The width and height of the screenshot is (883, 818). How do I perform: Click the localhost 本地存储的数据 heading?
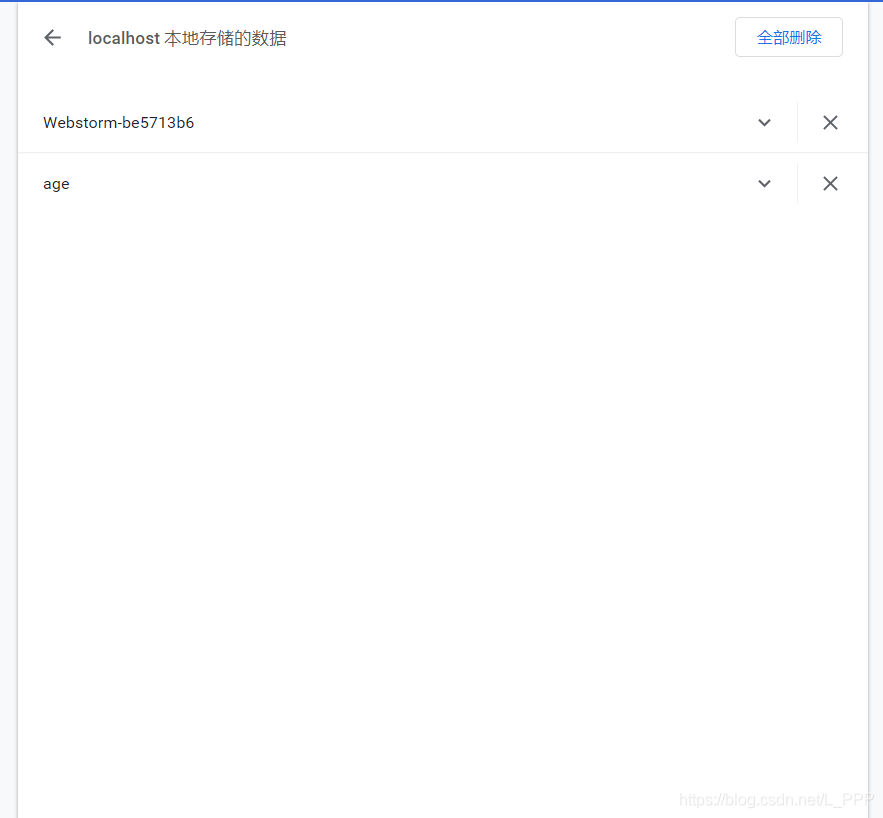pyautogui.click(x=187, y=38)
